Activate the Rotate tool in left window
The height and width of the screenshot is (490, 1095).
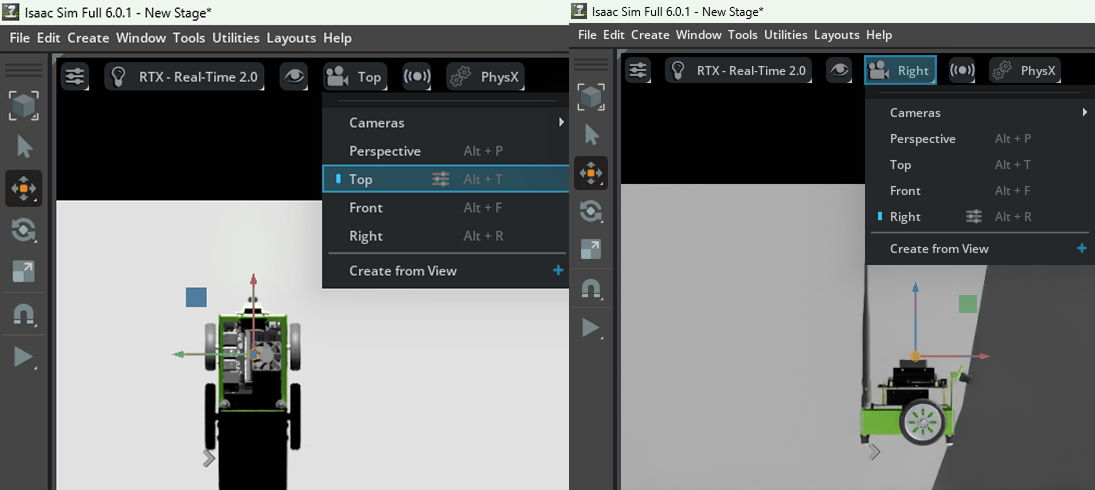pyautogui.click(x=24, y=230)
